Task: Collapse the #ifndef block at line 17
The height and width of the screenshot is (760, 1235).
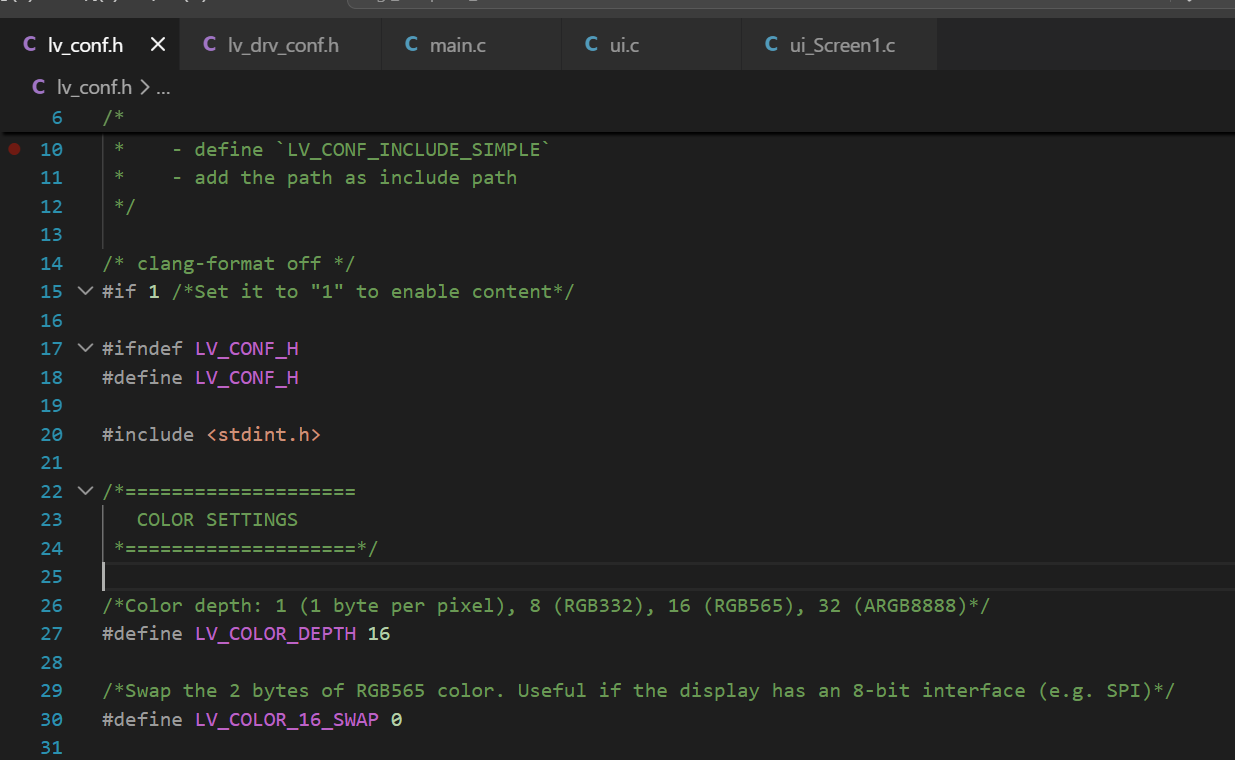Action: (84, 349)
